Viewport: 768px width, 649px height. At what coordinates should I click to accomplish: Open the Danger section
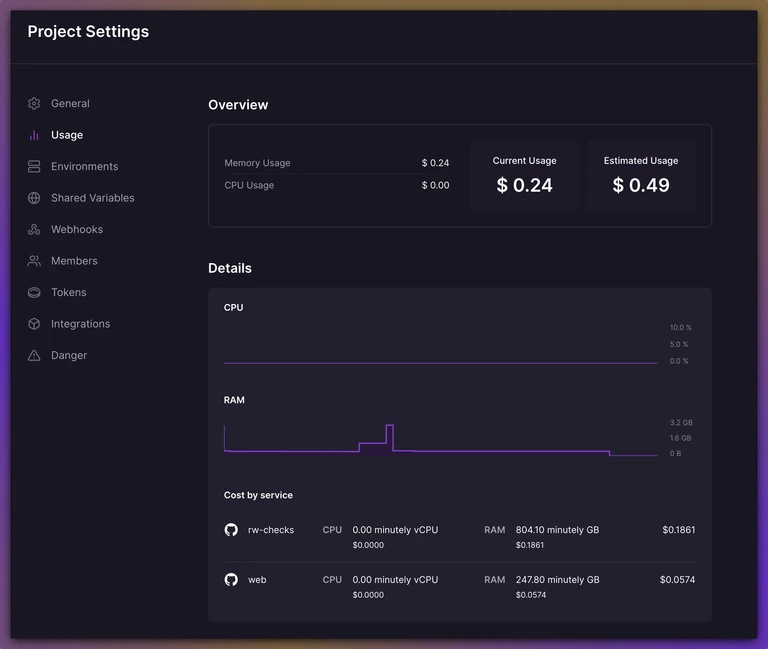tap(69, 355)
